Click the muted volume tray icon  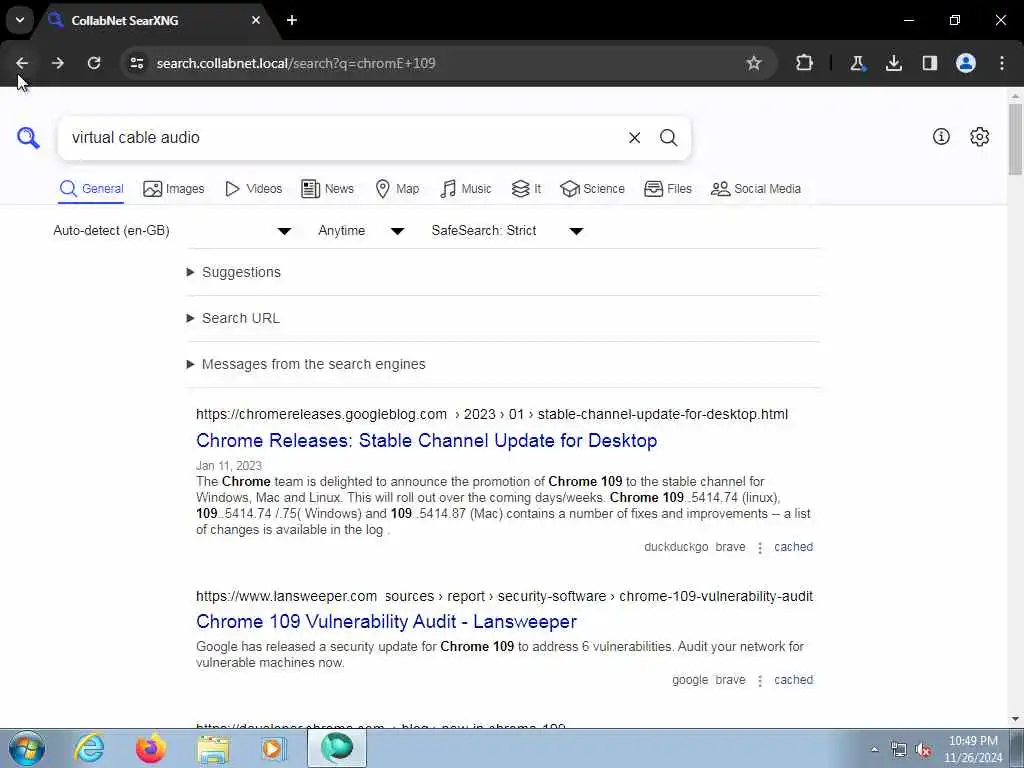click(x=923, y=749)
